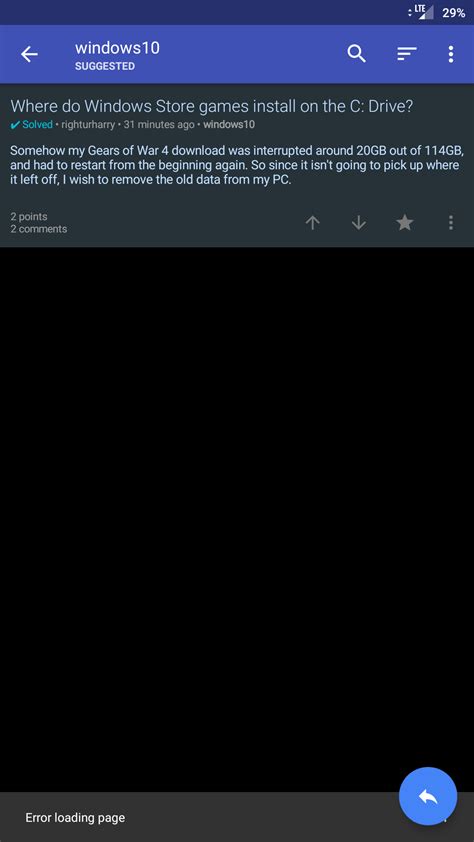Screen dimensions: 474x842
Task: Open the post's three-dot options menu
Action: point(450,222)
